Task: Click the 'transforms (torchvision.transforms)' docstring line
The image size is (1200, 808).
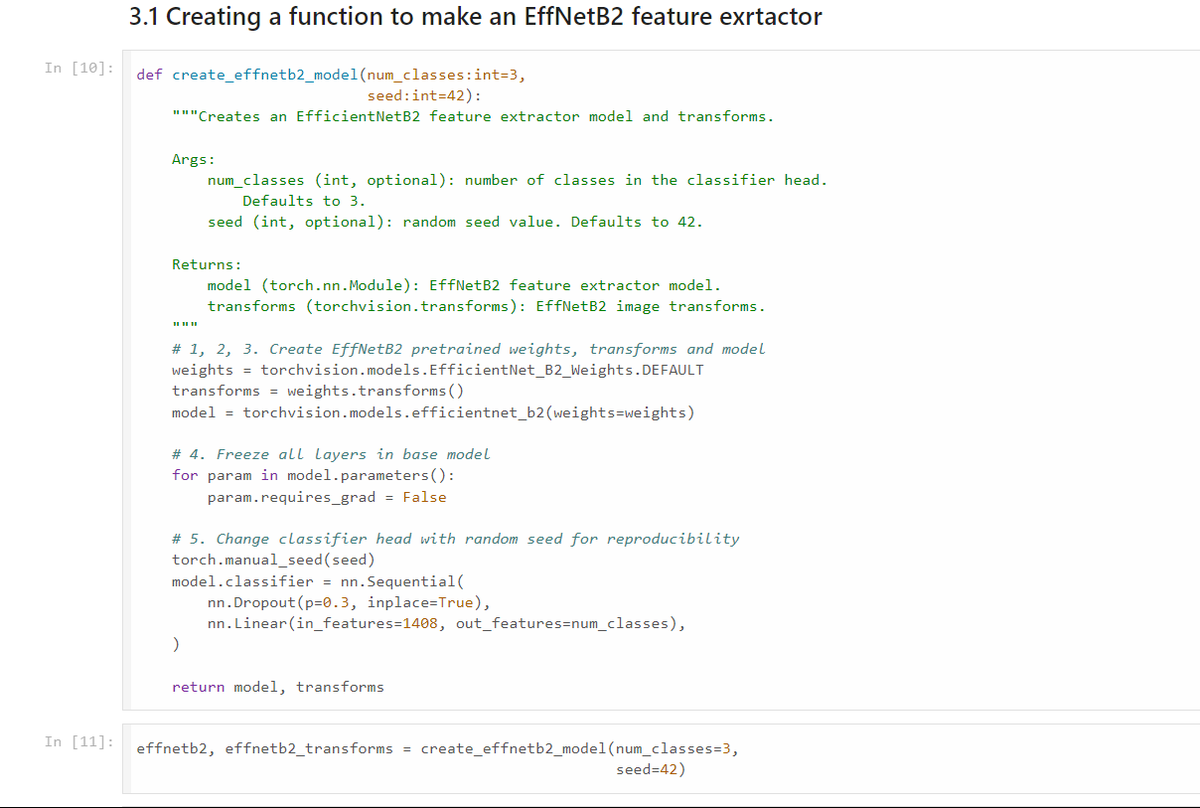Action: tap(486, 307)
